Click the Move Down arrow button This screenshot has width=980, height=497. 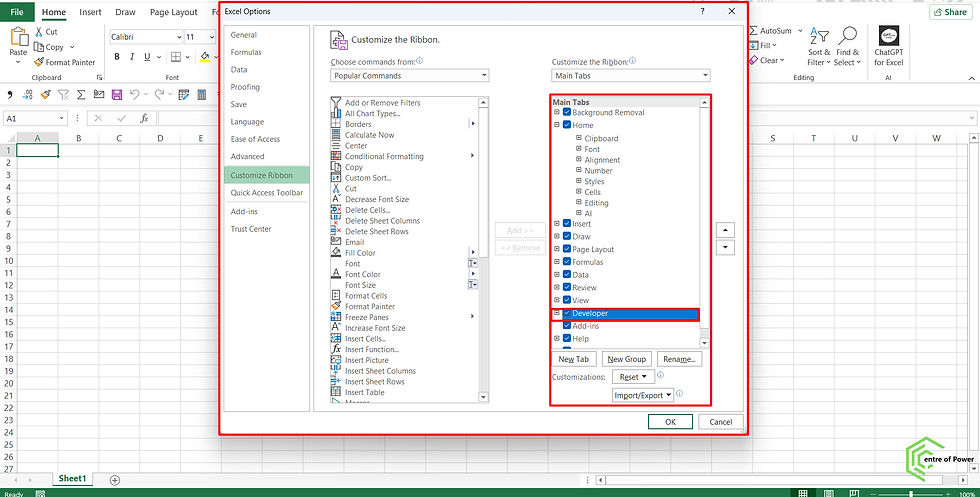pyautogui.click(x=725, y=247)
